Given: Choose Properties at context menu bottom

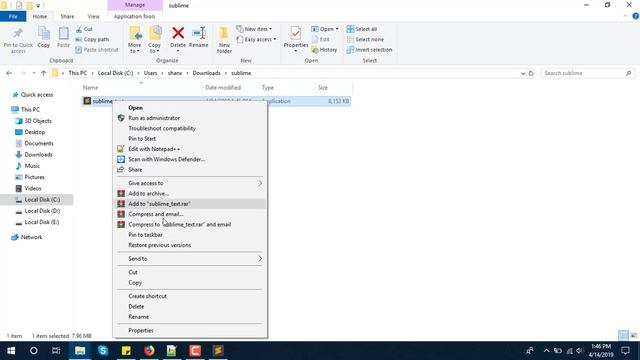Looking at the screenshot, I should pos(190,330).
